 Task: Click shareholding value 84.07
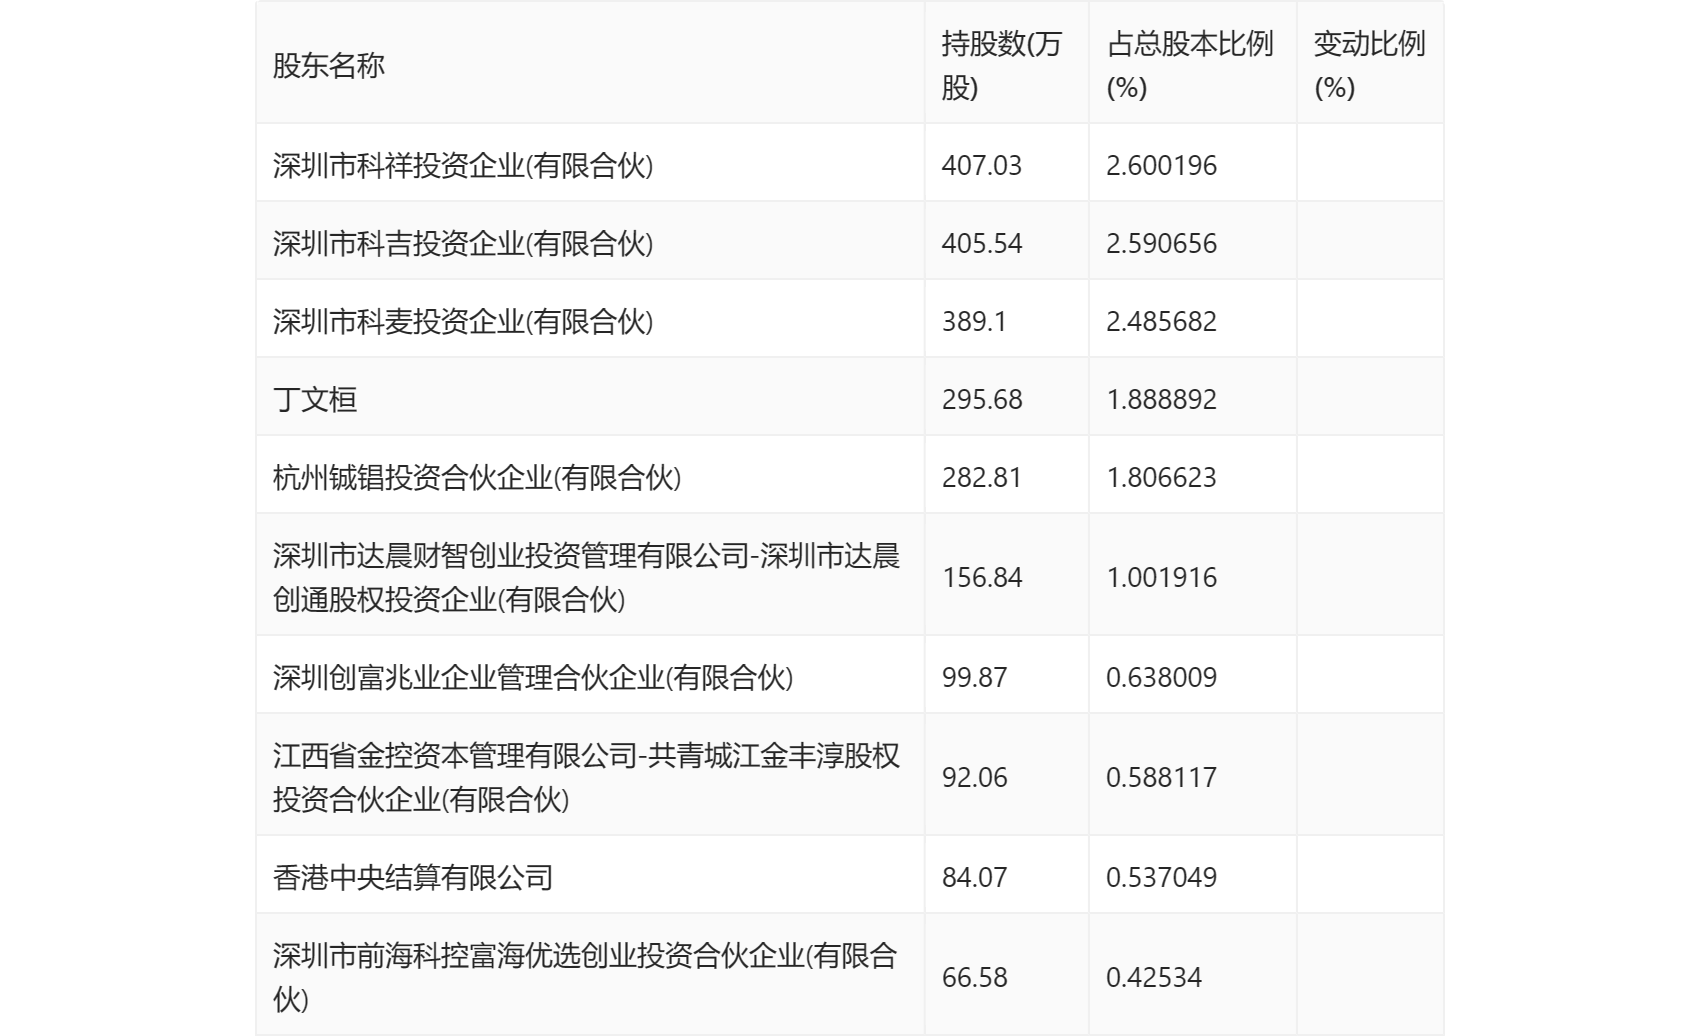click(974, 877)
